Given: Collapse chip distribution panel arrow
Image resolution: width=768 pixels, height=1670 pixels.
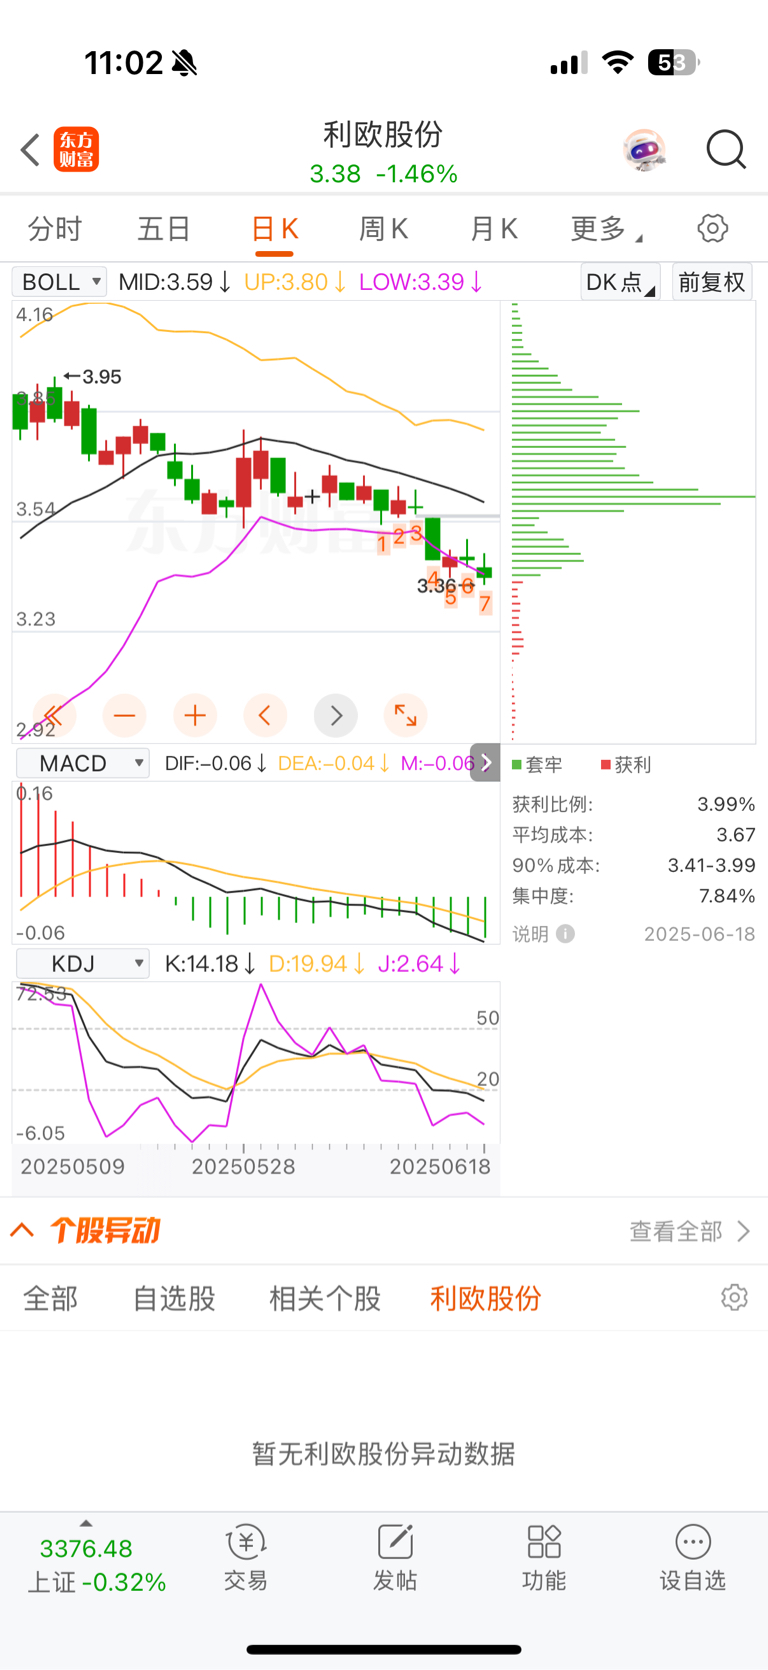Looking at the screenshot, I should click(485, 763).
